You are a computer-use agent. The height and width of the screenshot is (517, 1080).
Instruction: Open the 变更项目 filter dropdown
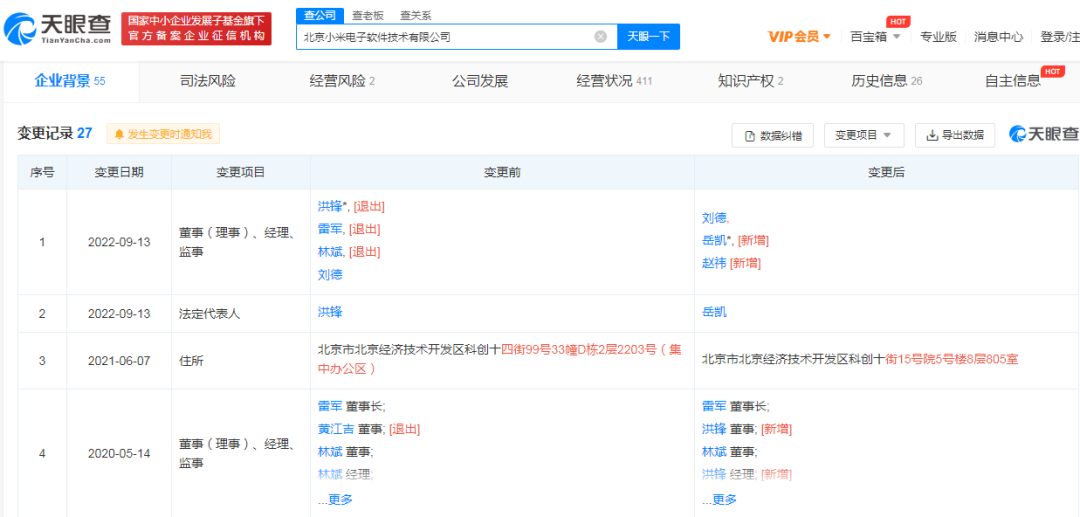[864, 136]
